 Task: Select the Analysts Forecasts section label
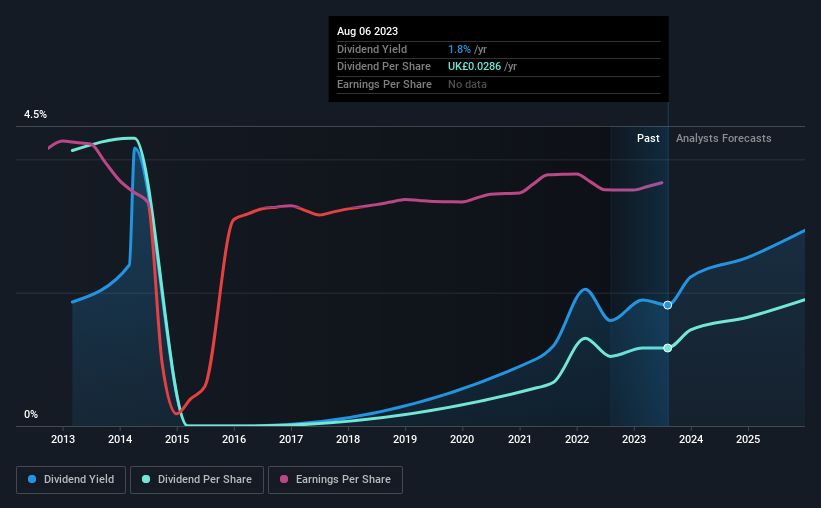(x=724, y=138)
